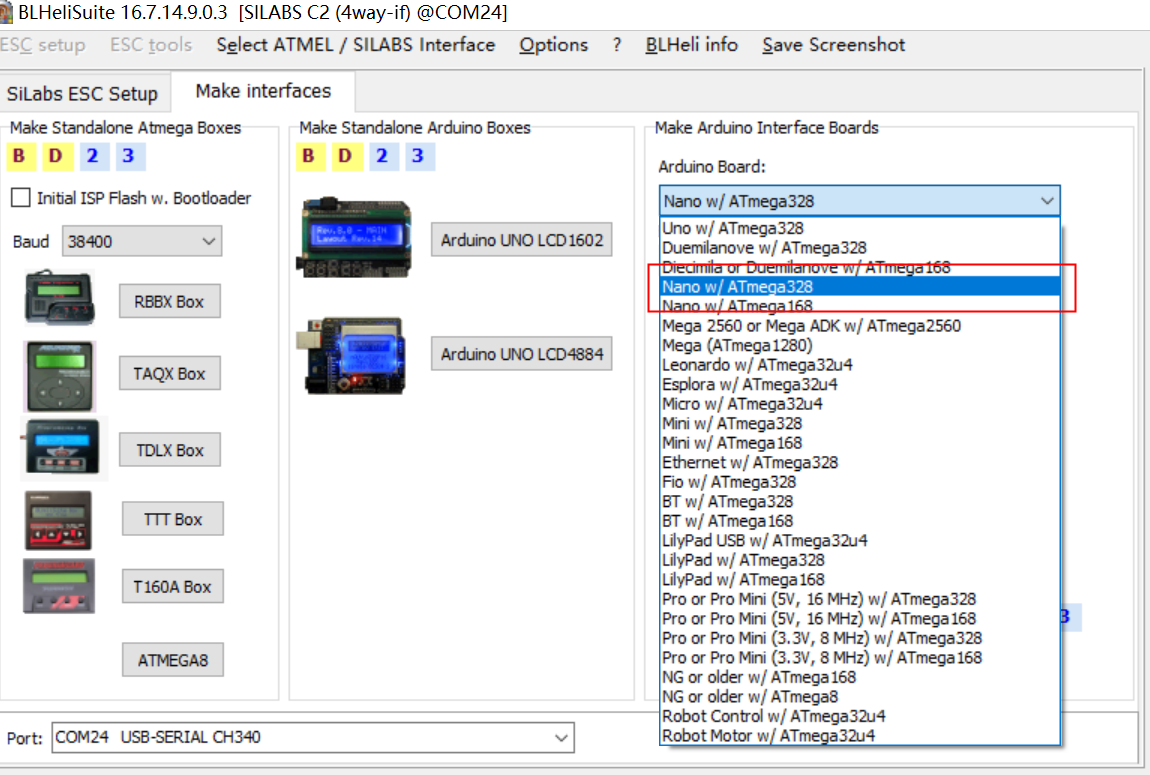Select Mini w/ ATmega328 from list
Screen dimensions: 1150x775
pyautogui.click(x=860, y=424)
